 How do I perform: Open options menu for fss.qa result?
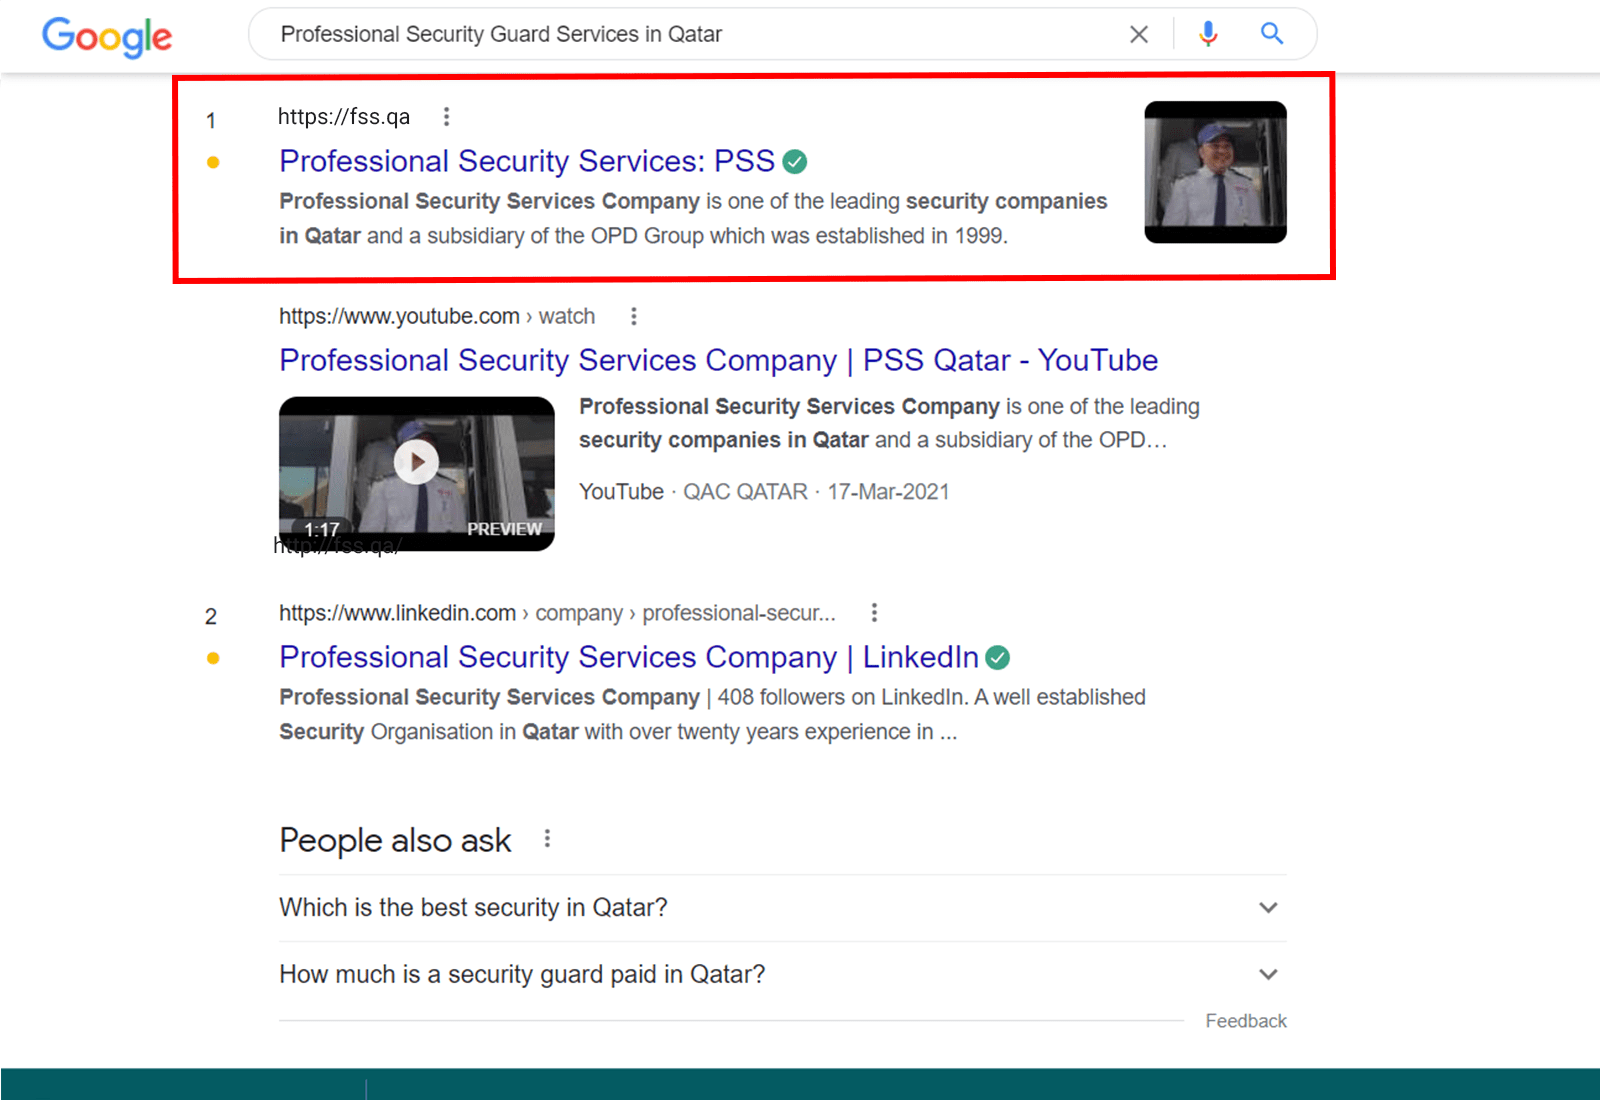click(446, 117)
